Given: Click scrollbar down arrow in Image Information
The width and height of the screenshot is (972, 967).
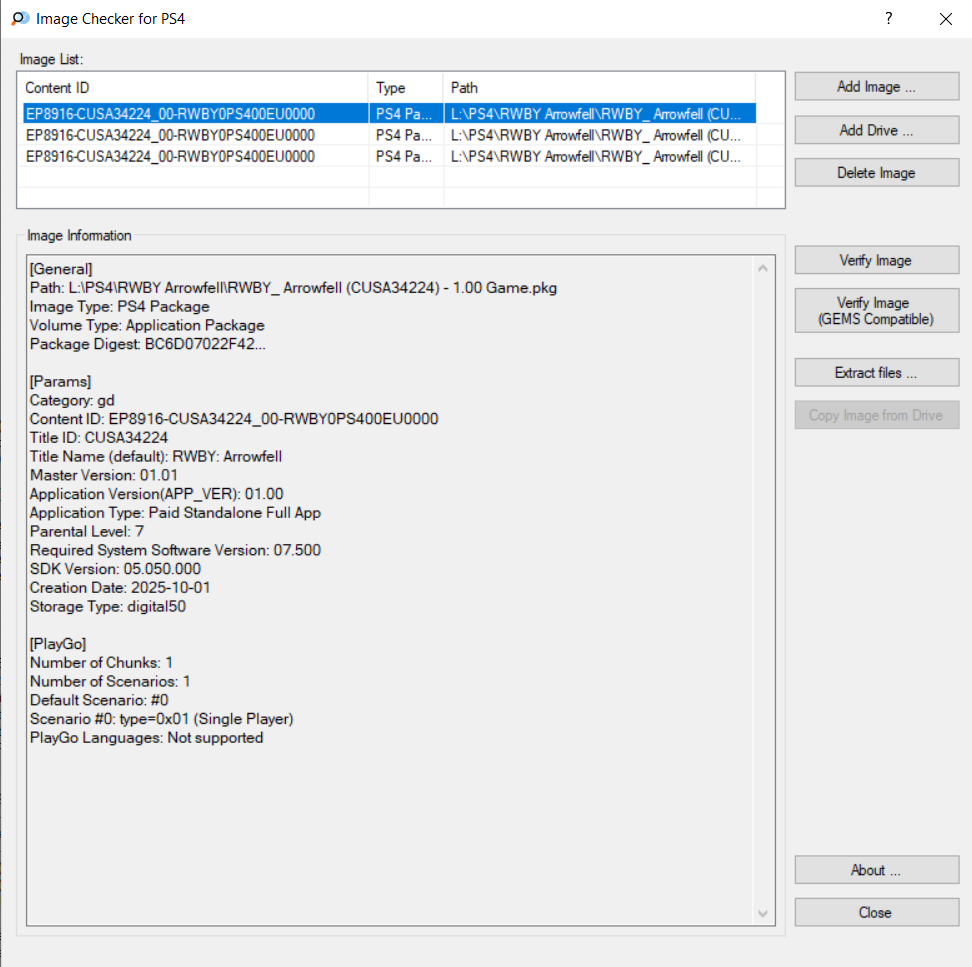Looking at the screenshot, I should point(764,914).
